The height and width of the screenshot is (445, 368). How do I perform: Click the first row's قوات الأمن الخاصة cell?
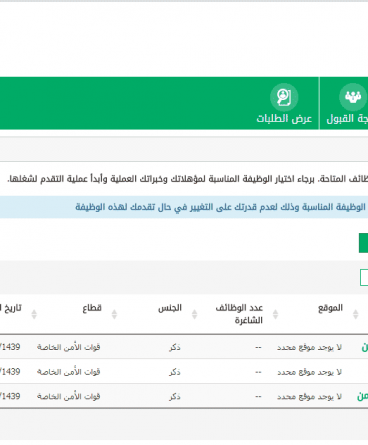click(x=68, y=347)
